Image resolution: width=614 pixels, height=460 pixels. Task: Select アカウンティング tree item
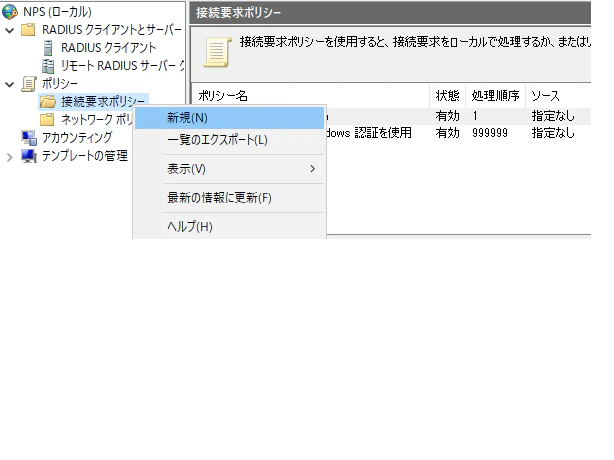77,138
